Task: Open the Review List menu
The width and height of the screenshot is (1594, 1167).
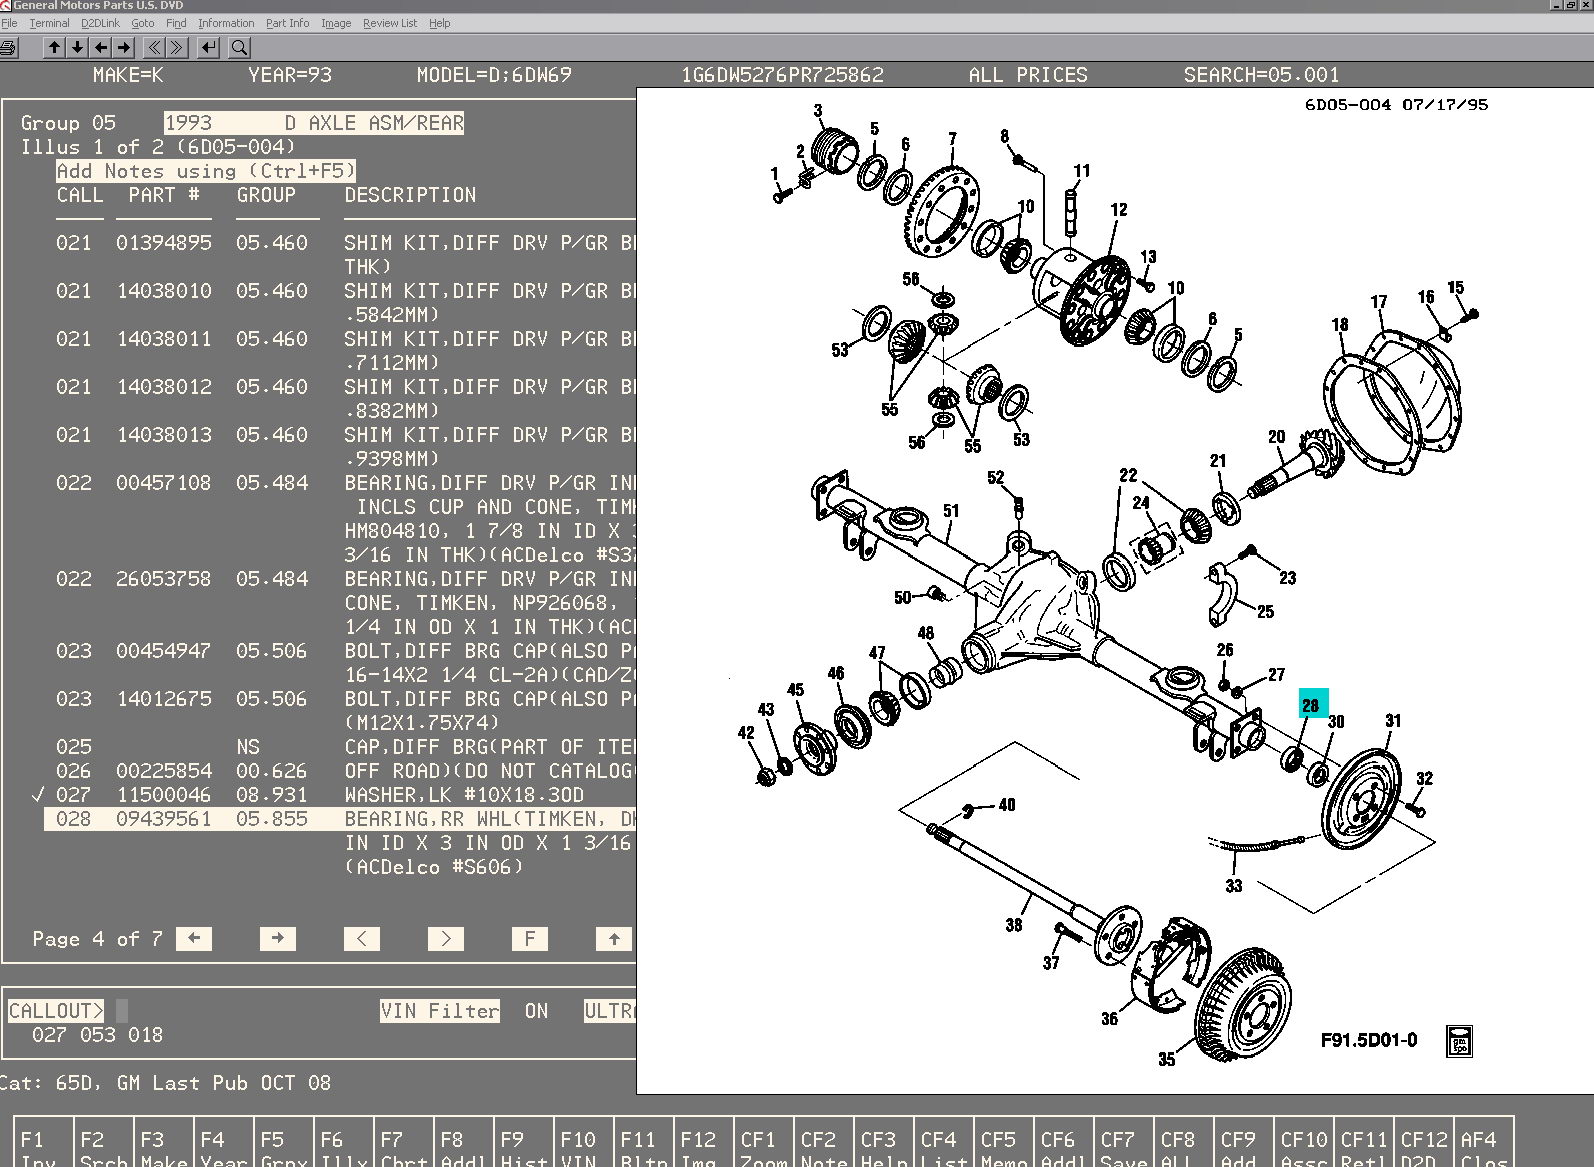Action: point(390,23)
